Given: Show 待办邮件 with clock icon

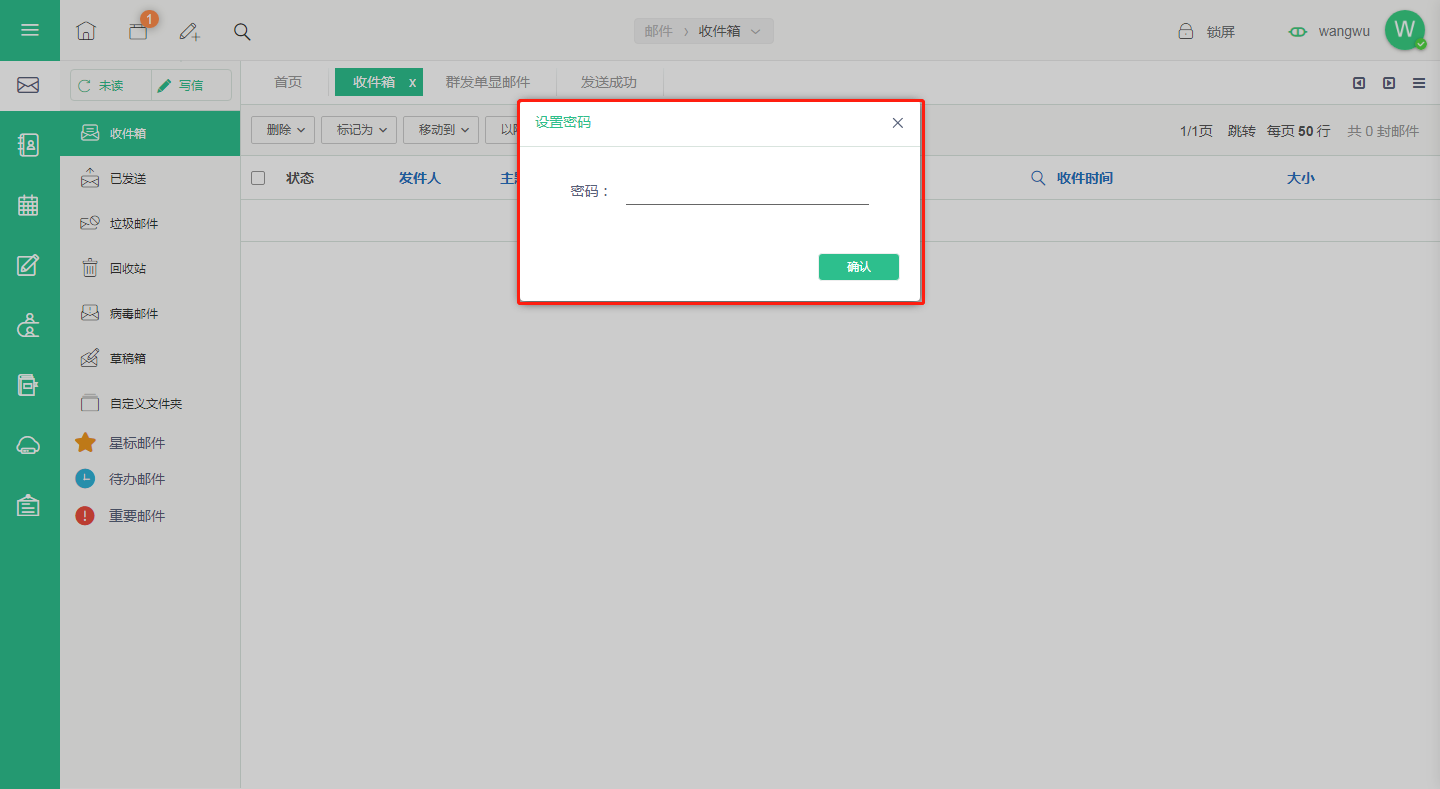Looking at the screenshot, I should [137, 479].
